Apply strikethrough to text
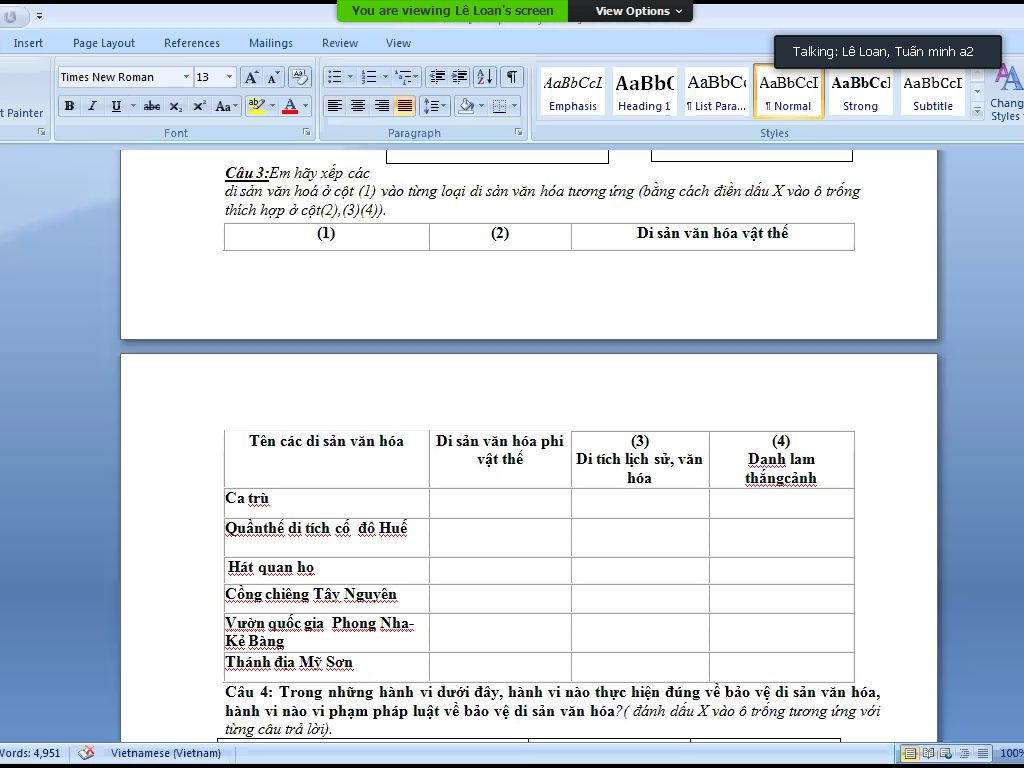This screenshot has height=768, width=1024. click(152, 106)
